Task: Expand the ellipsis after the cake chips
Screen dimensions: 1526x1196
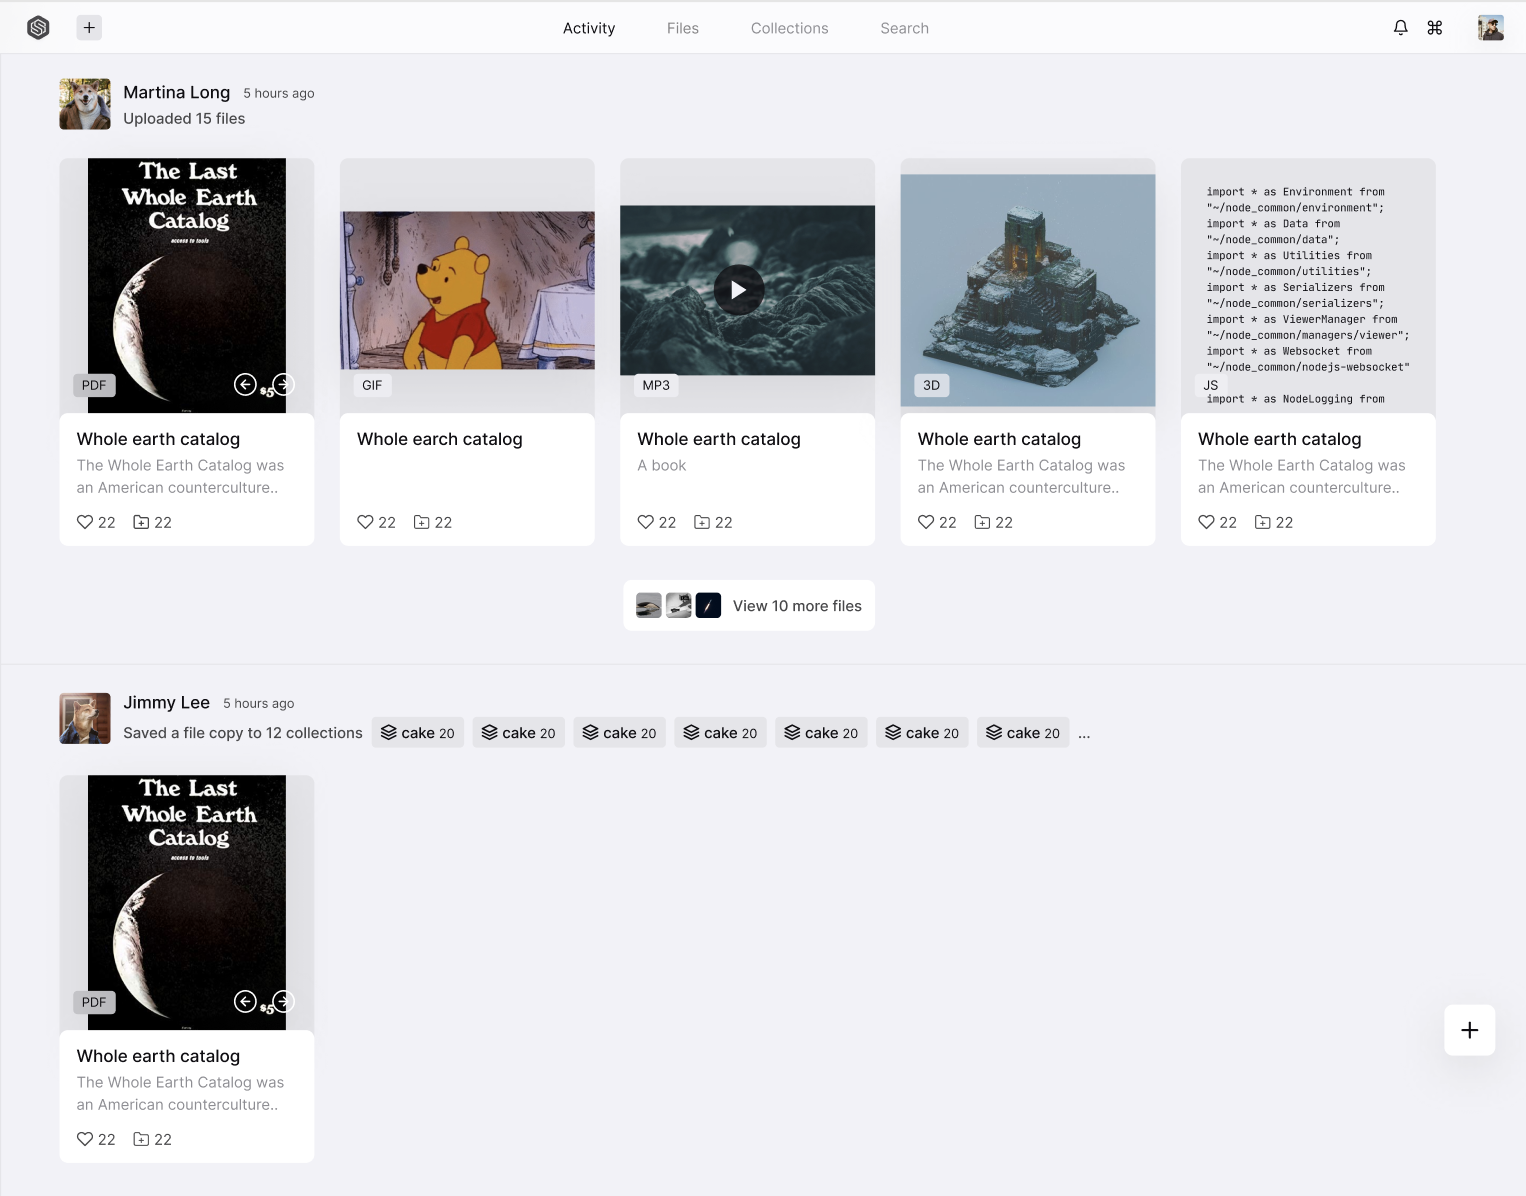Action: (x=1084, y=734)
